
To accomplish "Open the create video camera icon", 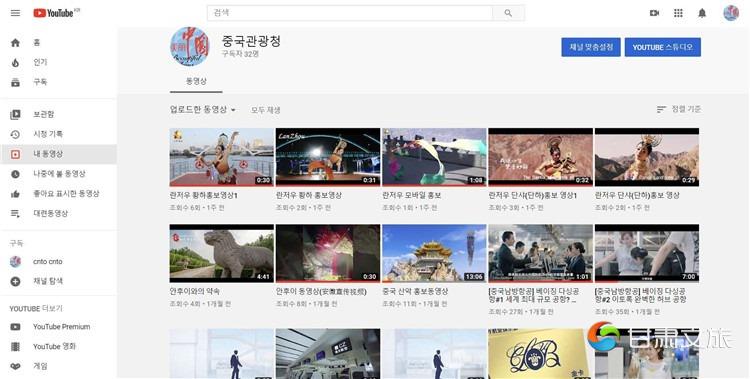I will [654, 13].
